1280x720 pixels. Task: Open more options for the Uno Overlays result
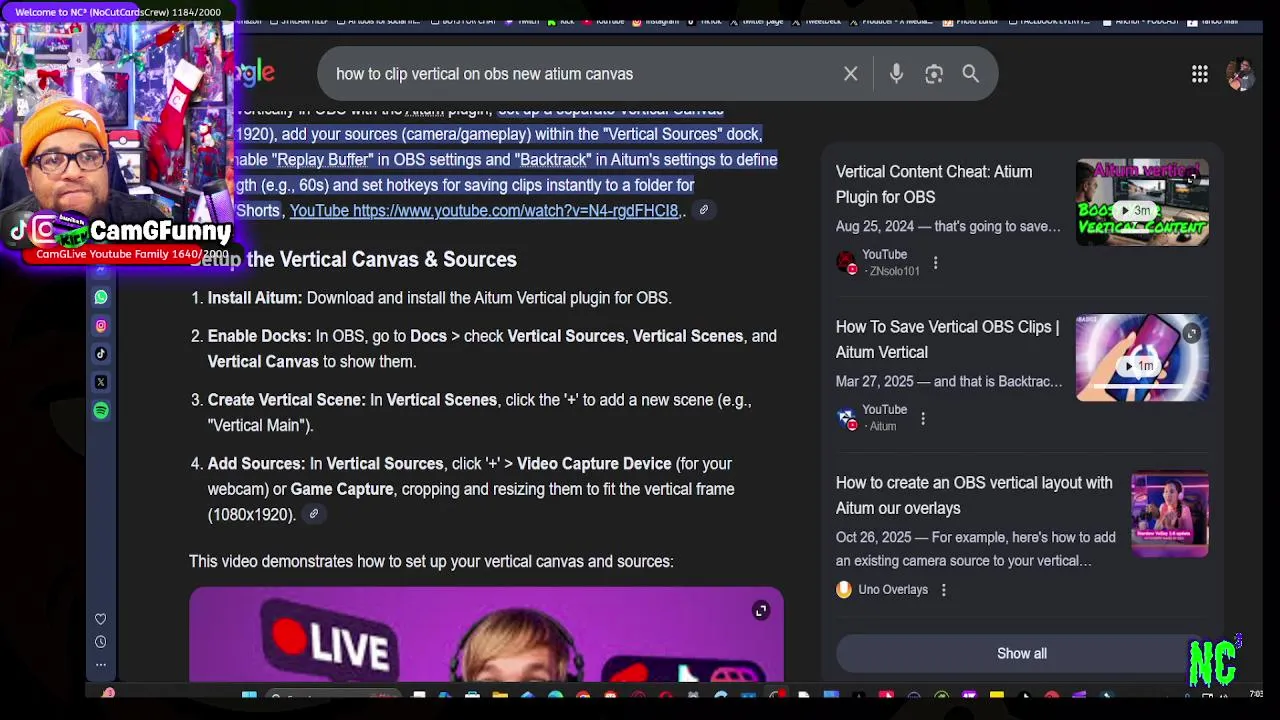tap(943, 590)
